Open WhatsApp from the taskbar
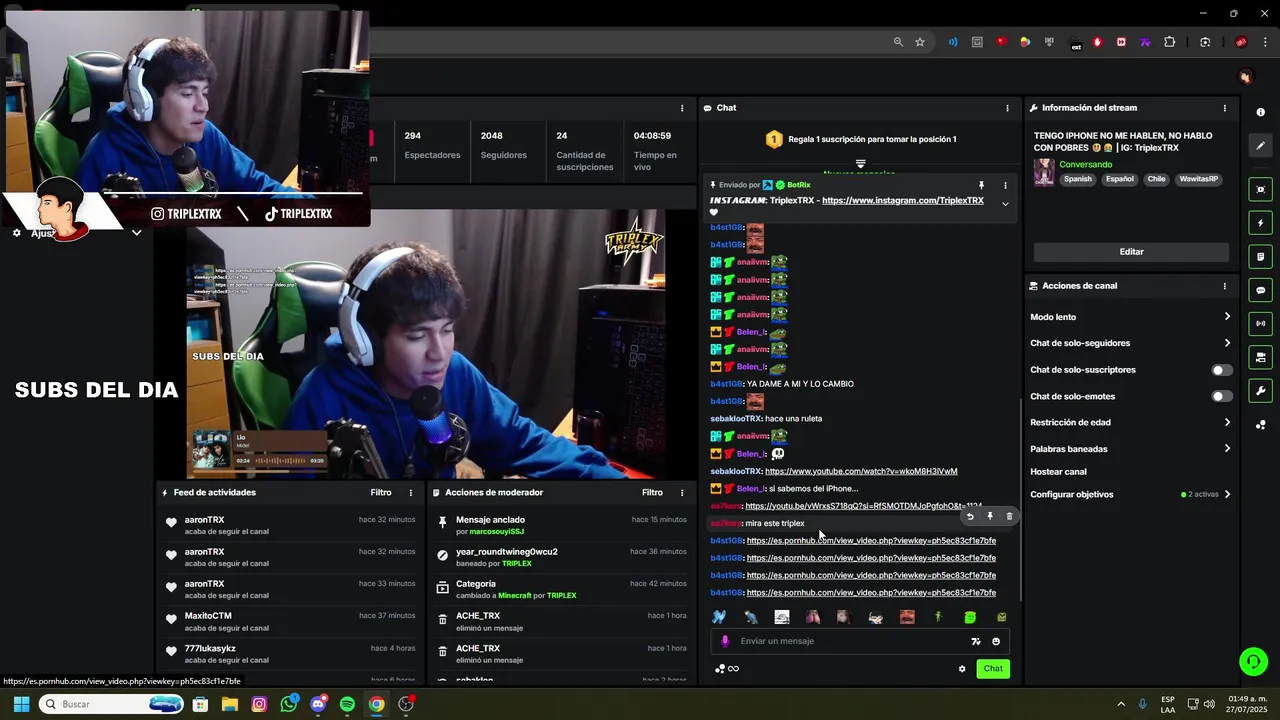1280x720 pixels. click(289, 704)
